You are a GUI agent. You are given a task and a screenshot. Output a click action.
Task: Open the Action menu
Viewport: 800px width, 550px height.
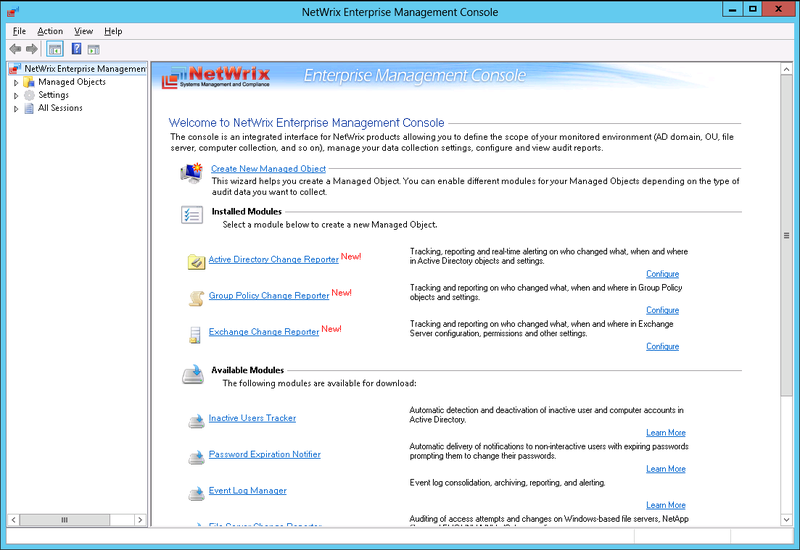pos(50,31)
